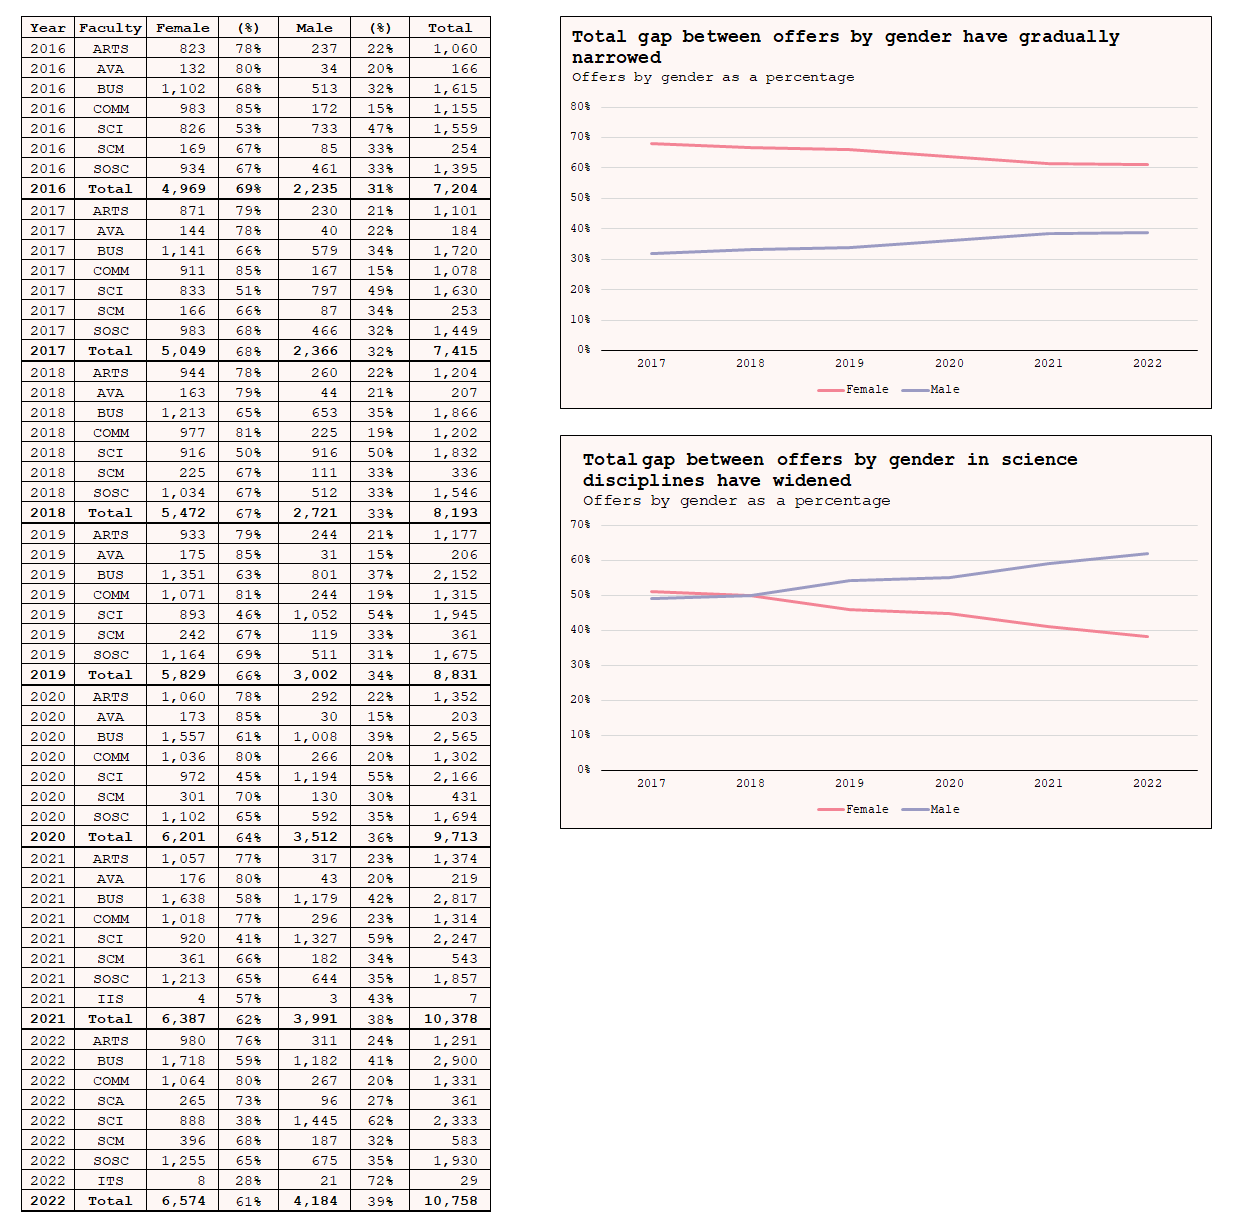The width and height of the screenshot is (1233, 1226).
Task: Click the 1,945 SCI total cell
Action: pos(450,615)
